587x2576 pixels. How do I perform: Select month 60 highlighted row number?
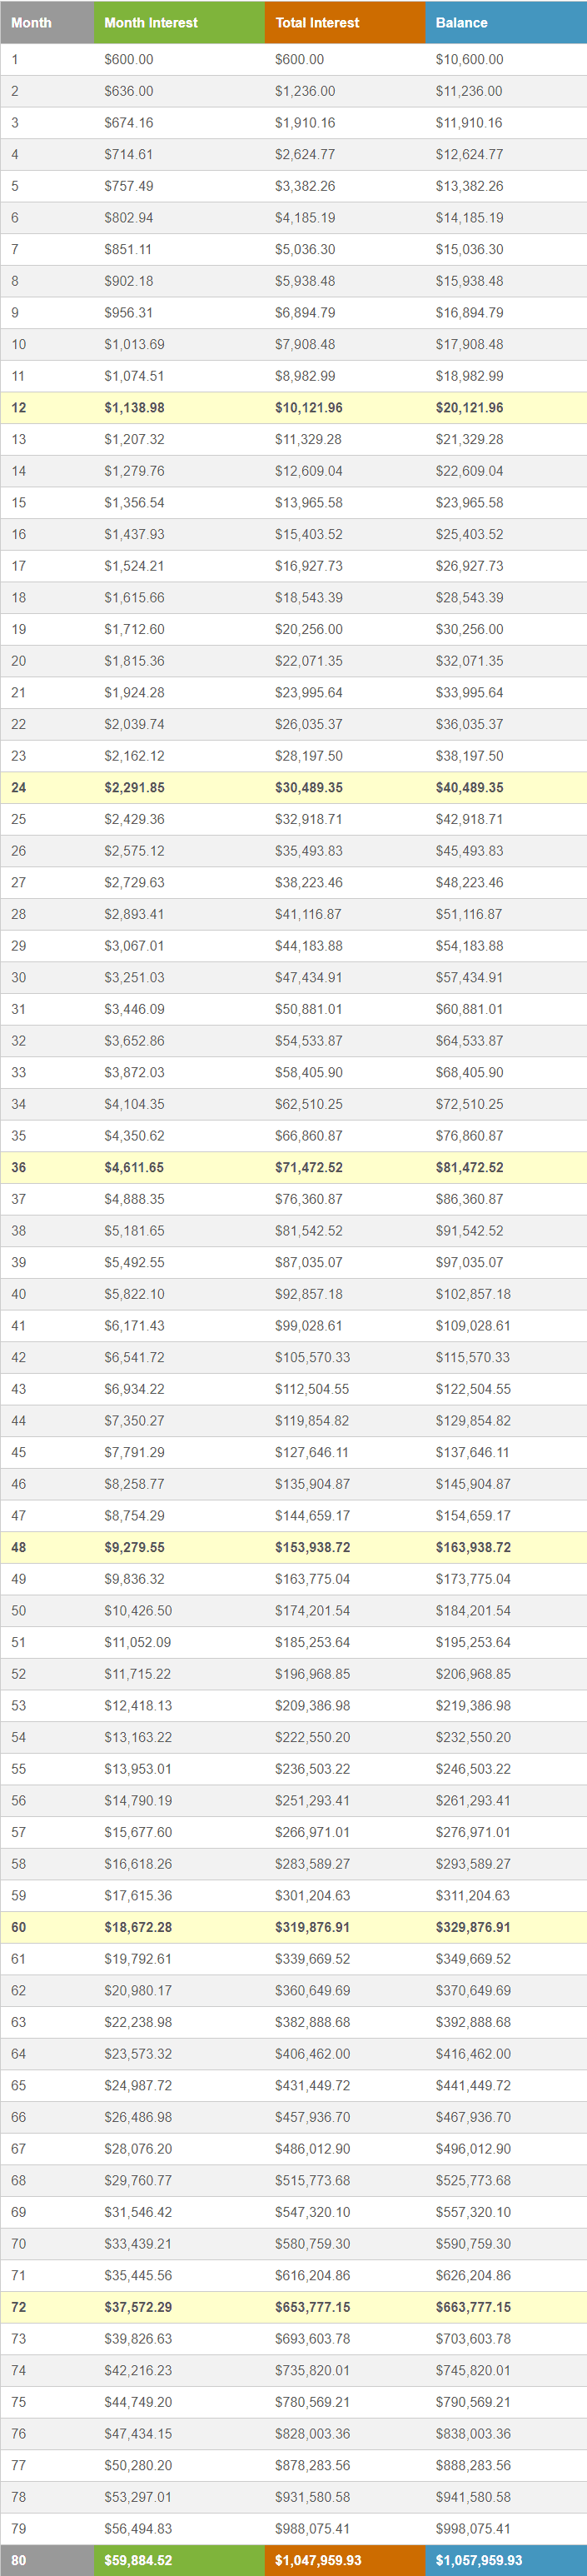[x=19, y=1928]
